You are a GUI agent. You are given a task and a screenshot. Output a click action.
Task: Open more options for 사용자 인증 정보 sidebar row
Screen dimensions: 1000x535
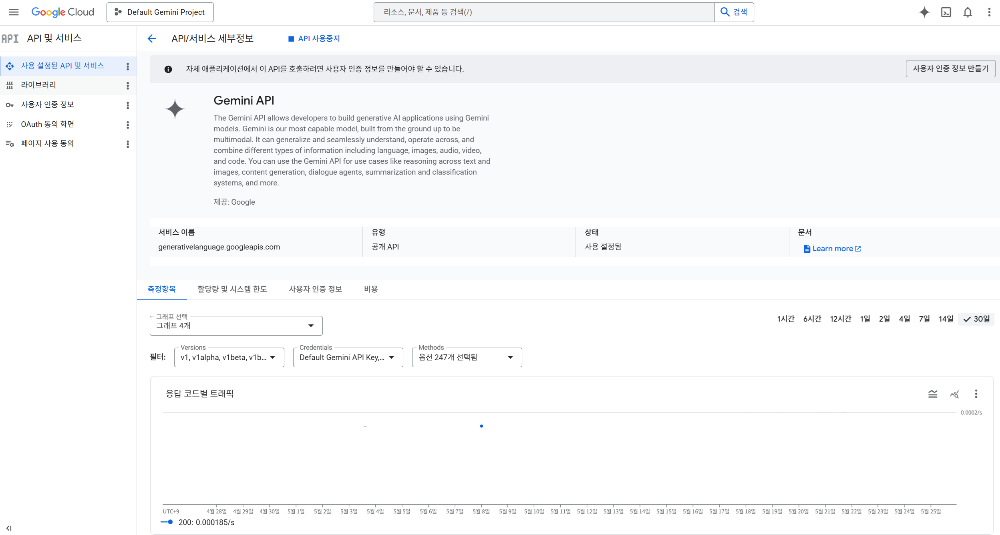(x=128, y=105)
